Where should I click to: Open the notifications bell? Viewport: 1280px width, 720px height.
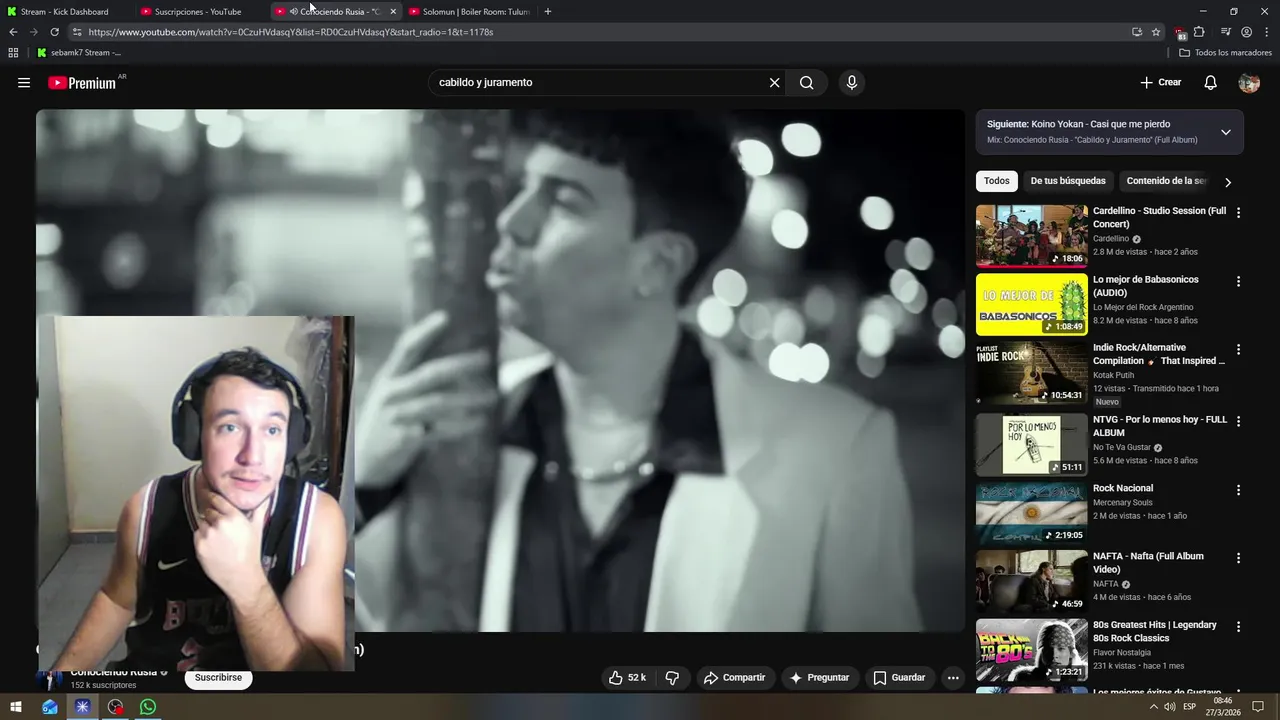click(x=1210, y=83)
